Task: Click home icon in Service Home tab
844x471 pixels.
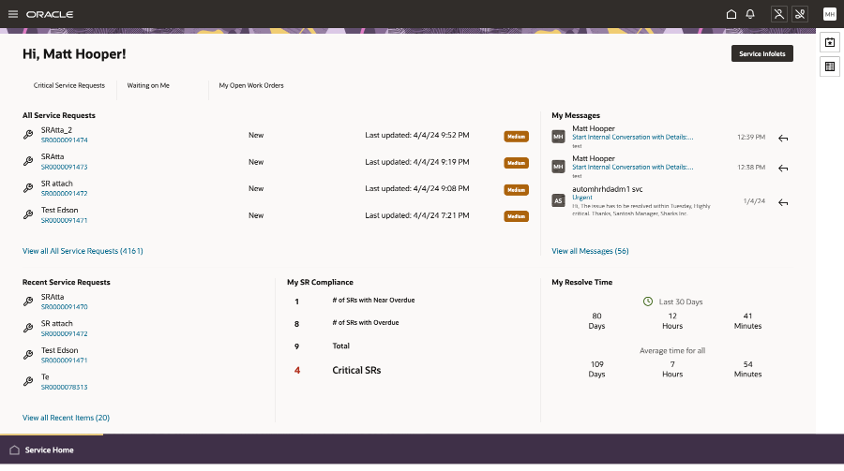Action: pos(15,450)
